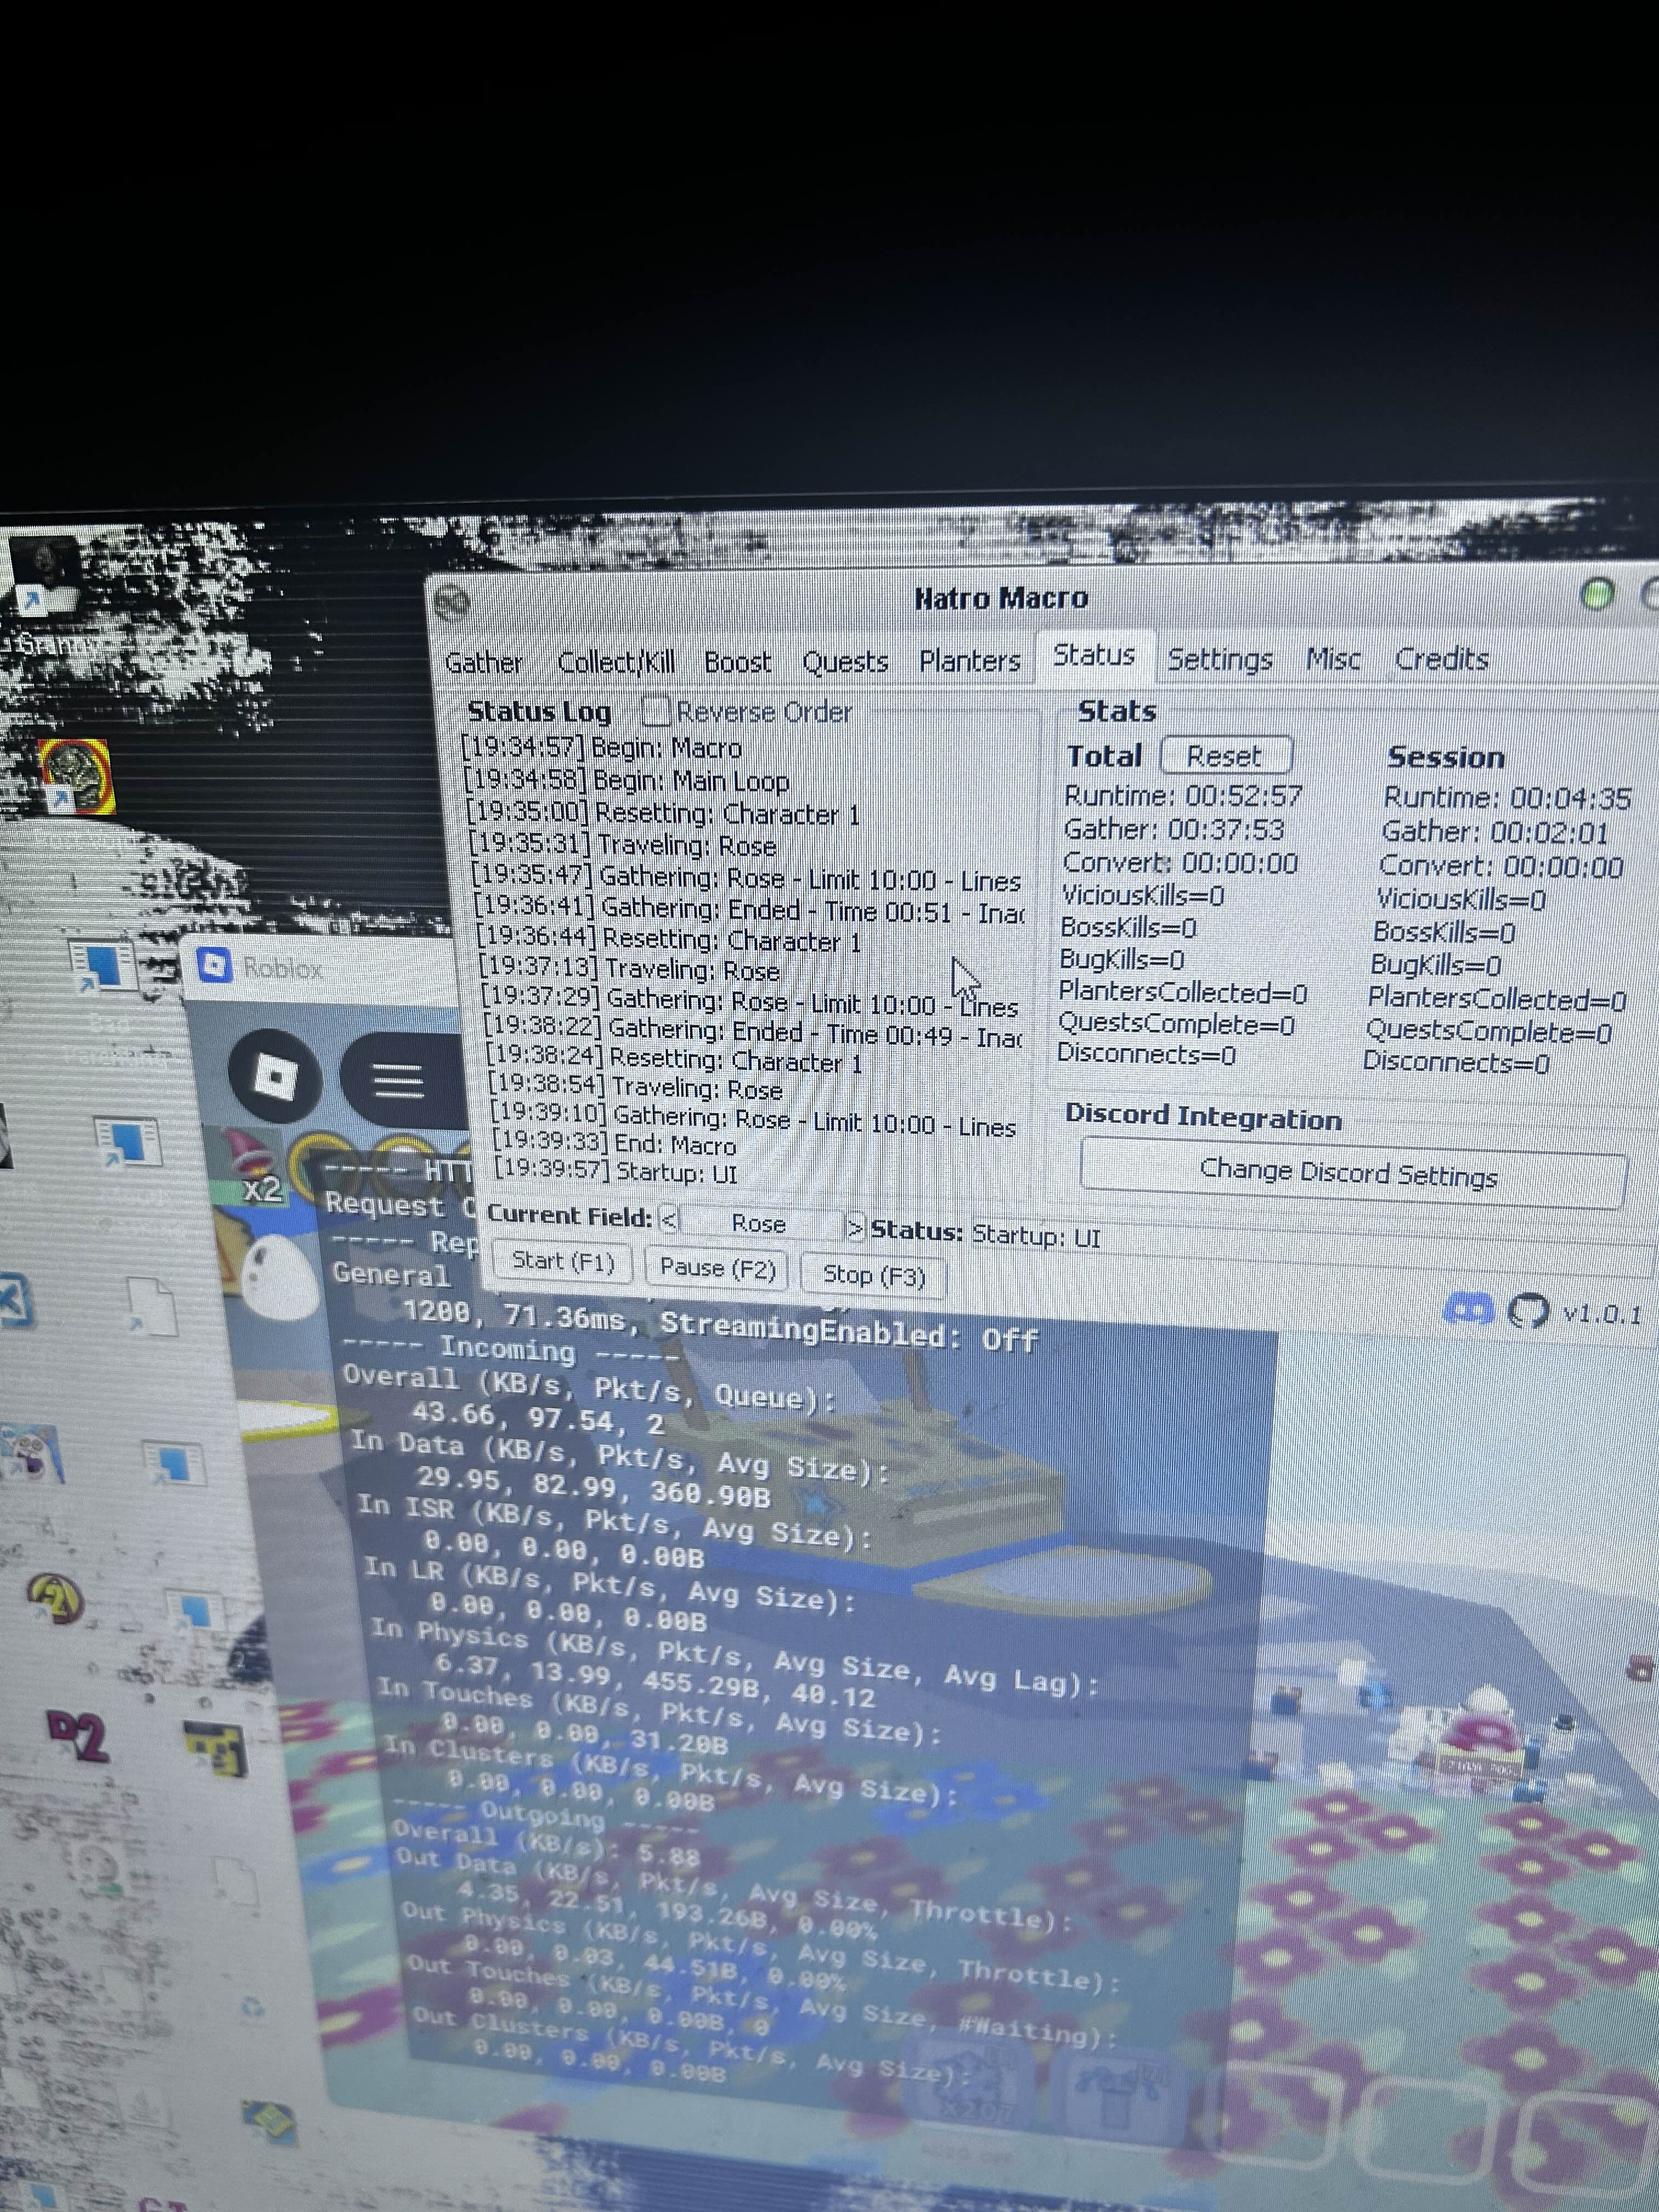Click the Roblox logo menu button
The image size is (1659, 2212).
pos(274,1077)
